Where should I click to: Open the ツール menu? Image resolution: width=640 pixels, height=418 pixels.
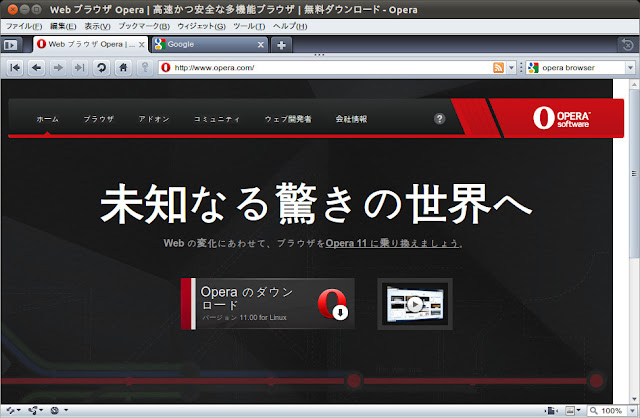pyautogui.click(x=249, y=26)
